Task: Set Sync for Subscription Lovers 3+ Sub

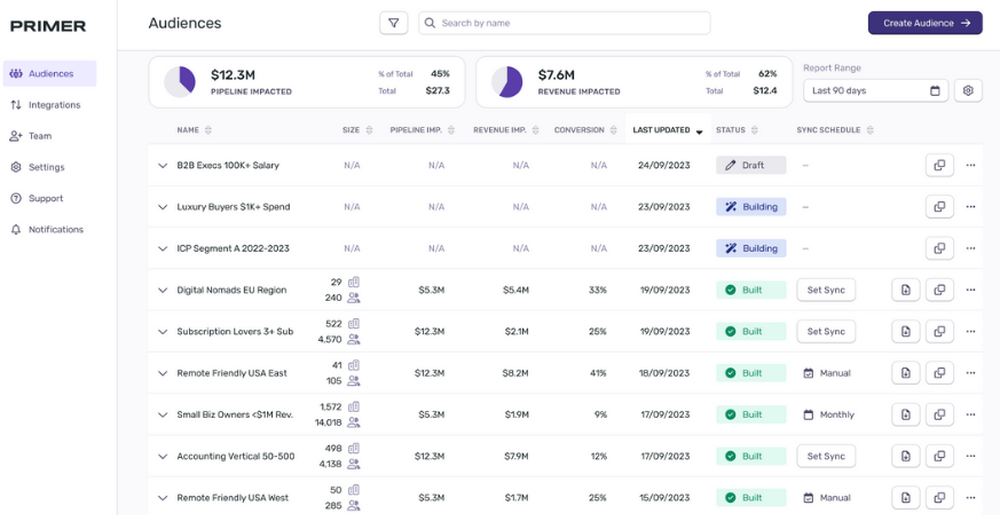Action: tap(826, 331)
